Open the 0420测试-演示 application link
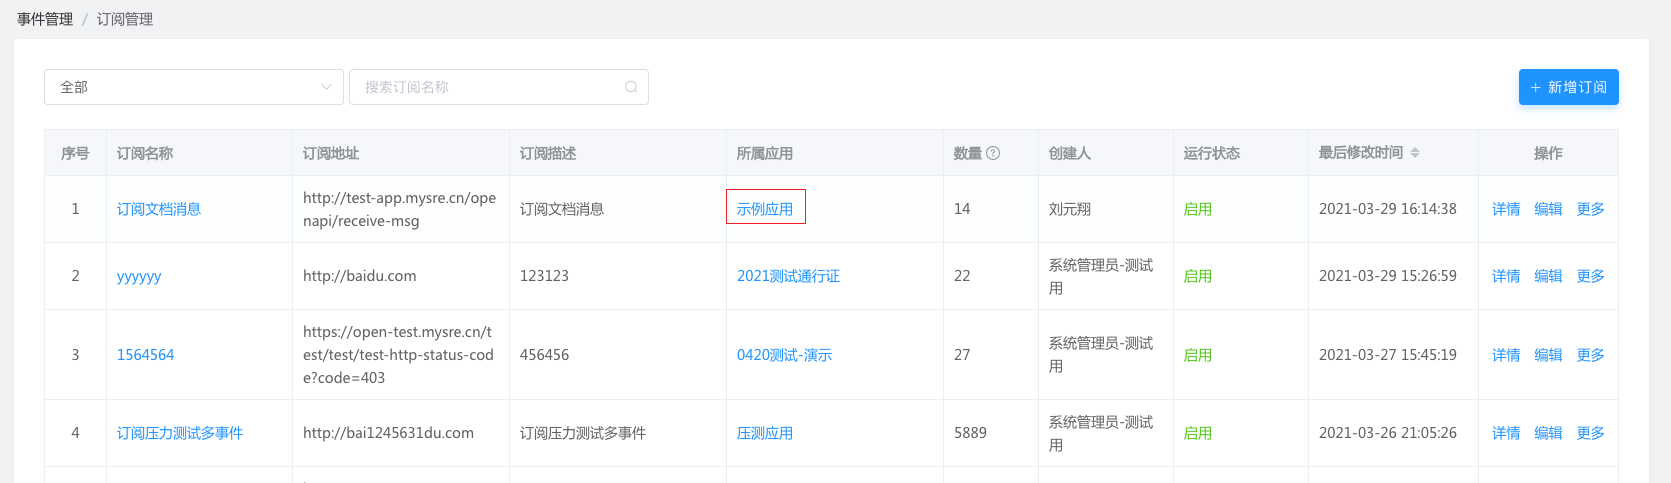This screenshot has width=1671, height=483. click(784, 355)
